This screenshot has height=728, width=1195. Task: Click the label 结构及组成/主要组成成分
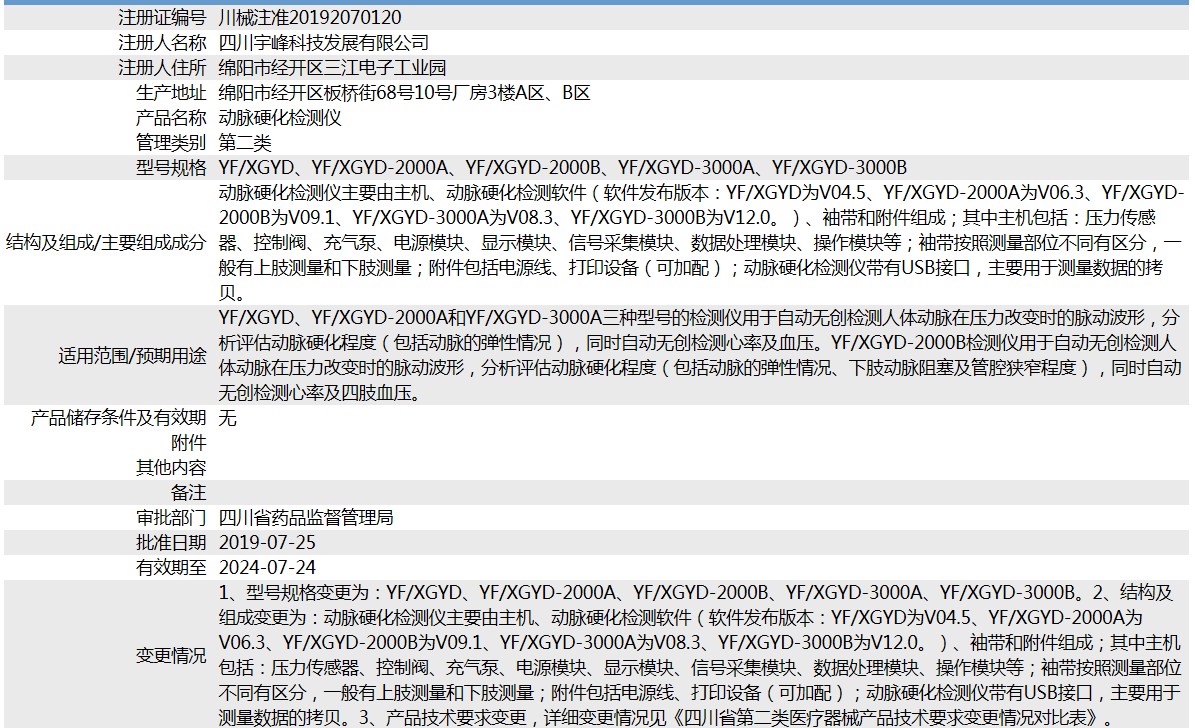pos(106,243)
